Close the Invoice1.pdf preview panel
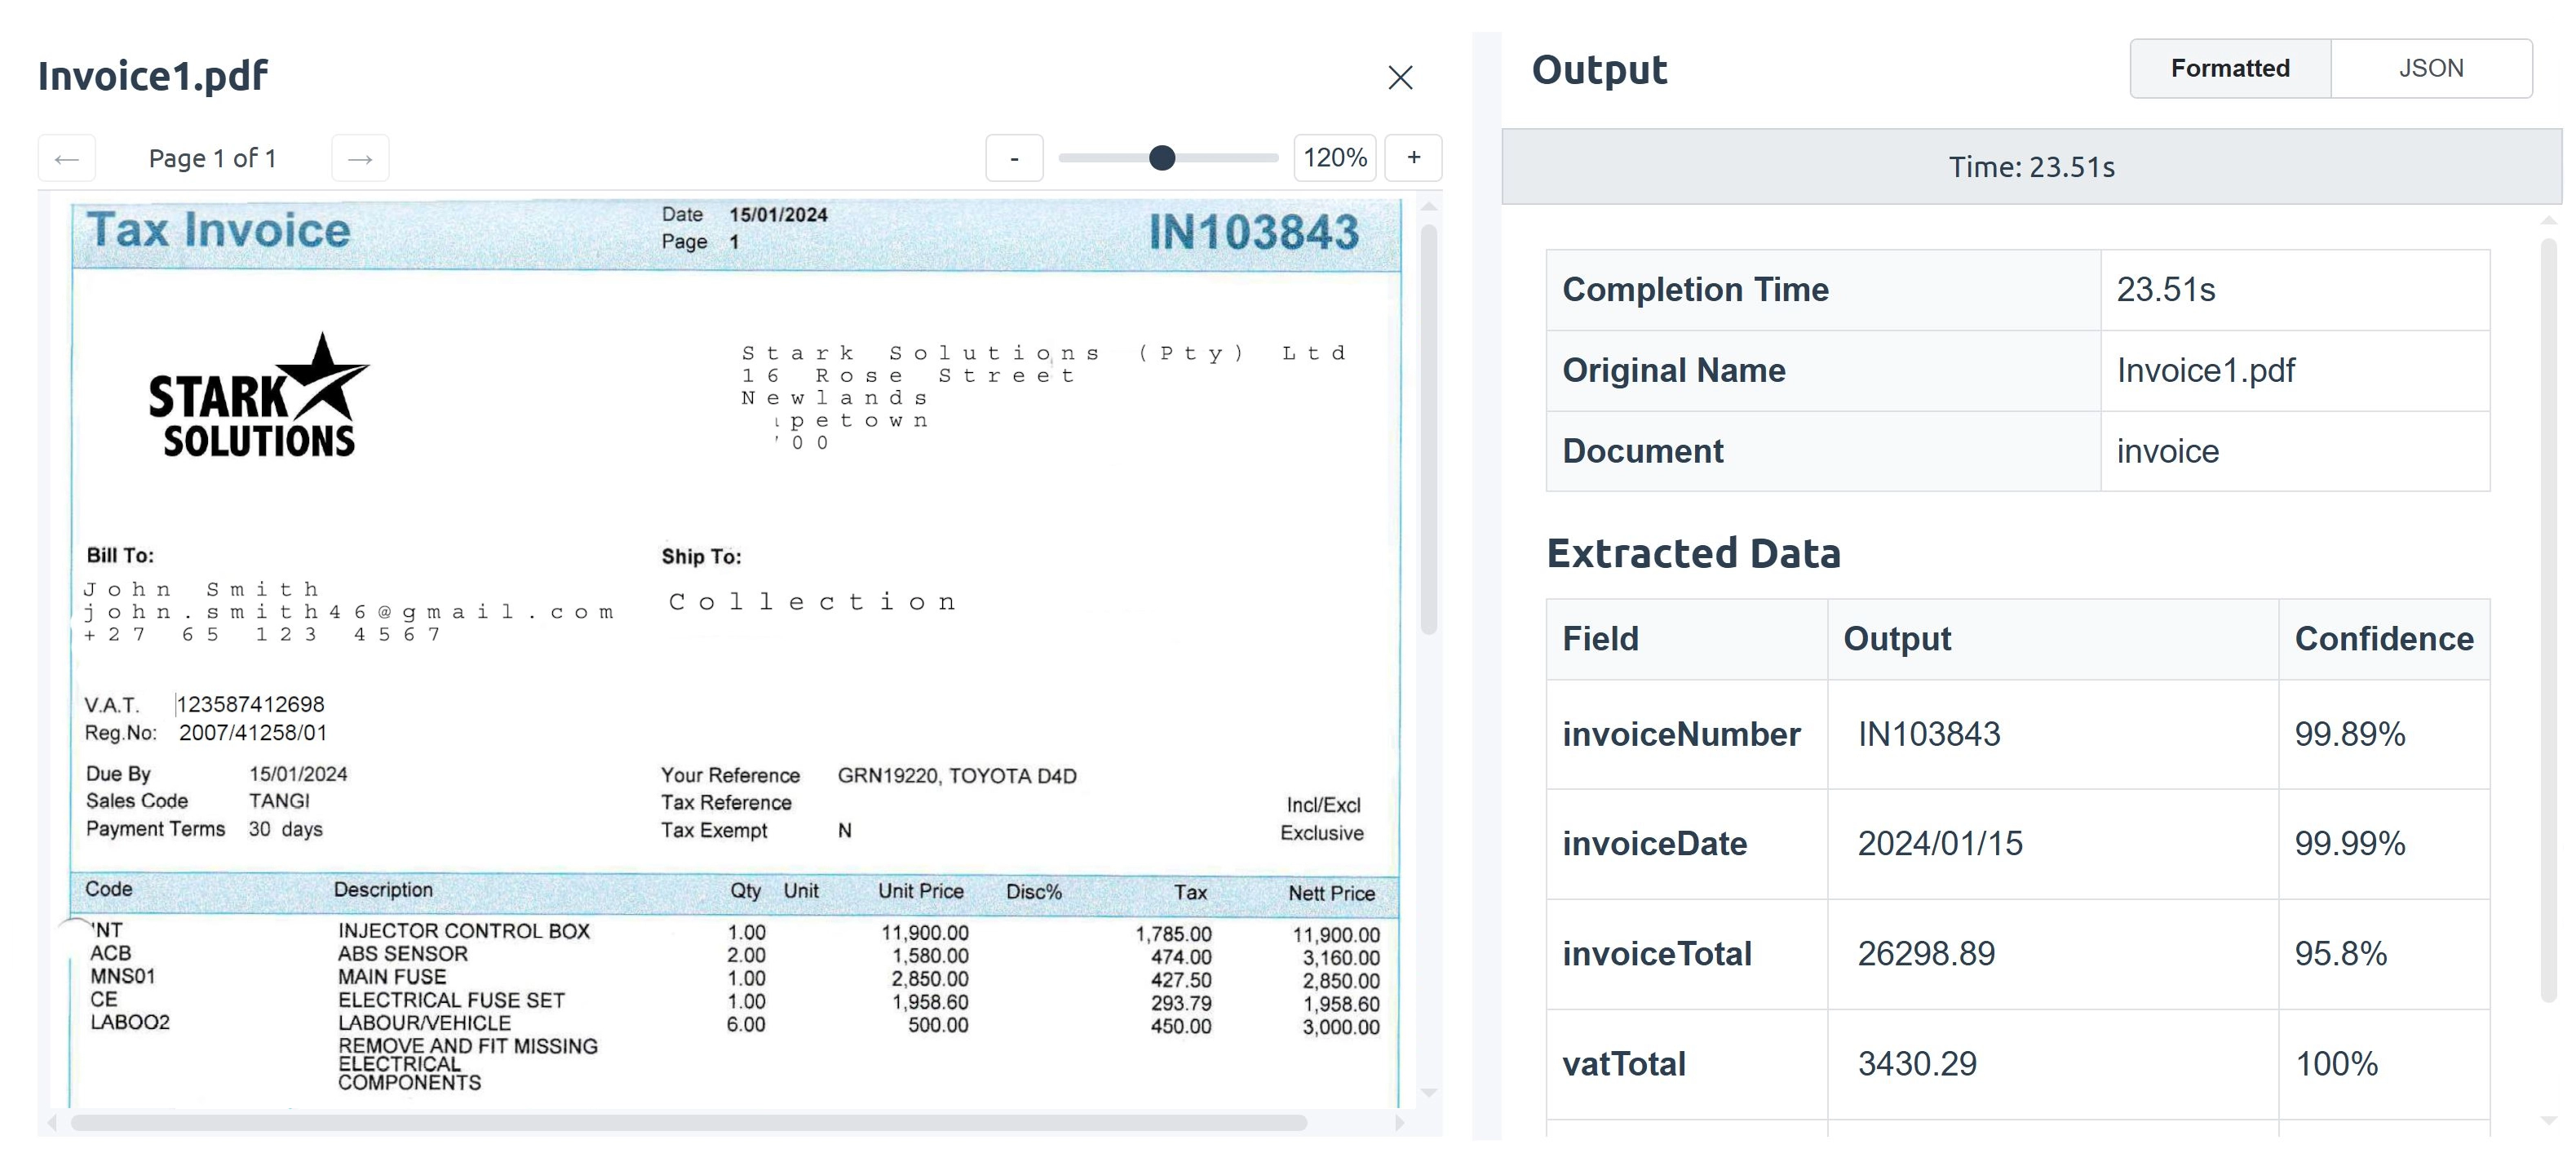The height and width of the screenshot is (1171, 2576). click(1399, 77)
